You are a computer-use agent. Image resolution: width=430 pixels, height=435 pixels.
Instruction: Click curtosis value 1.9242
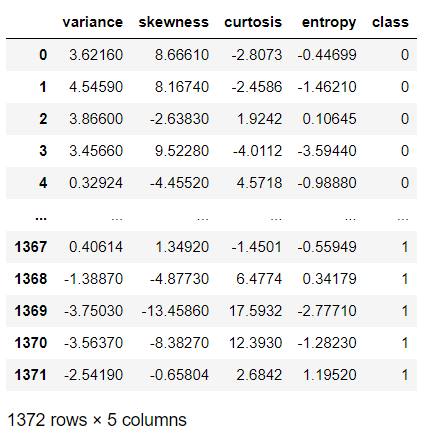coord(259,119)
